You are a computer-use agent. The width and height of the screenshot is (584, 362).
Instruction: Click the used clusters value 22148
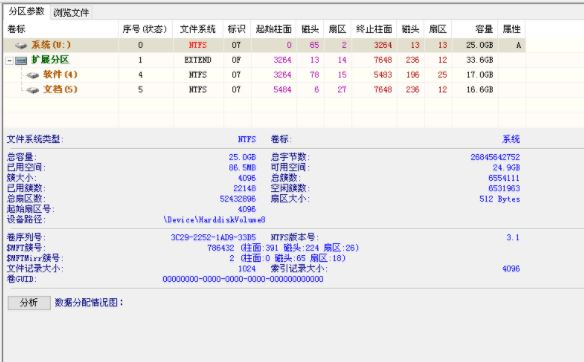[x=244, y=188]
